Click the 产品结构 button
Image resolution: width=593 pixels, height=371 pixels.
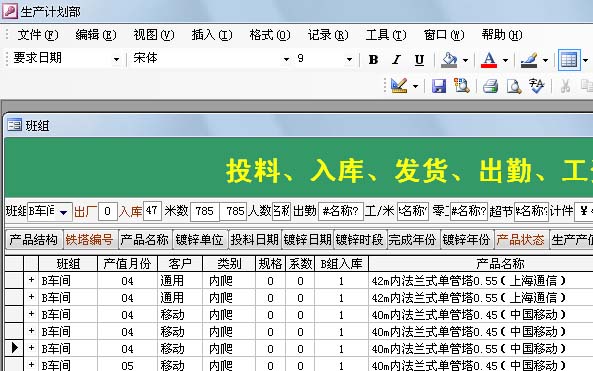pyautogui.click(x=34, y=239)
